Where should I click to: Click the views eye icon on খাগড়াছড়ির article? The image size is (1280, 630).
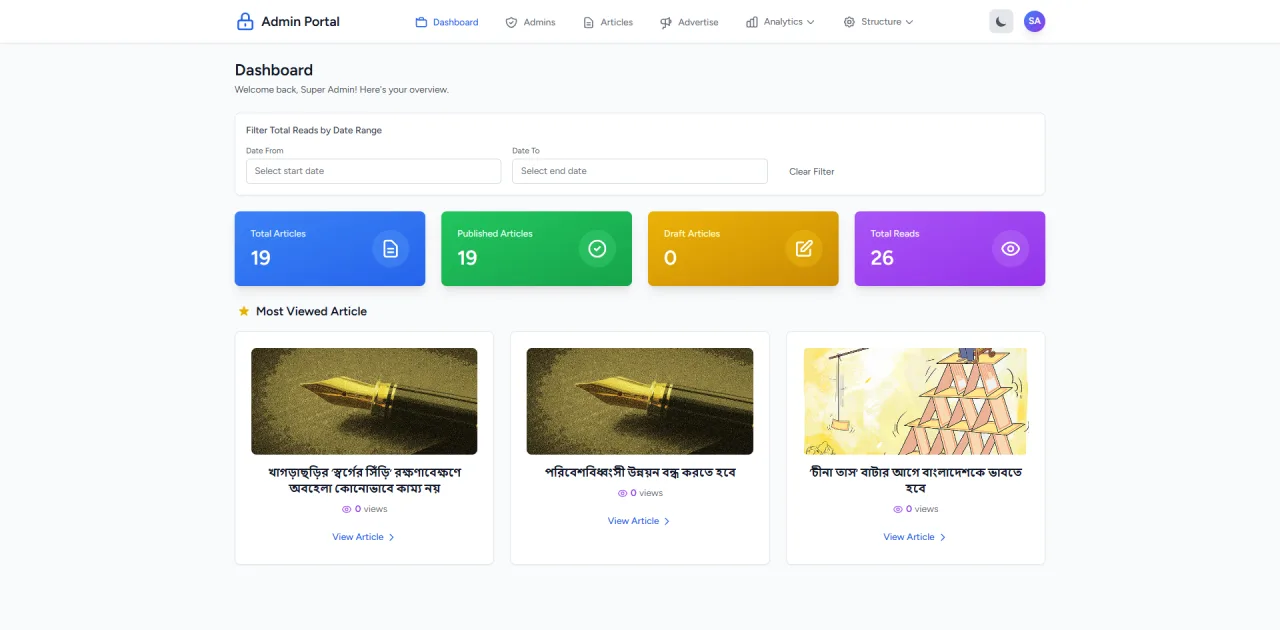[x=347, y=509]
